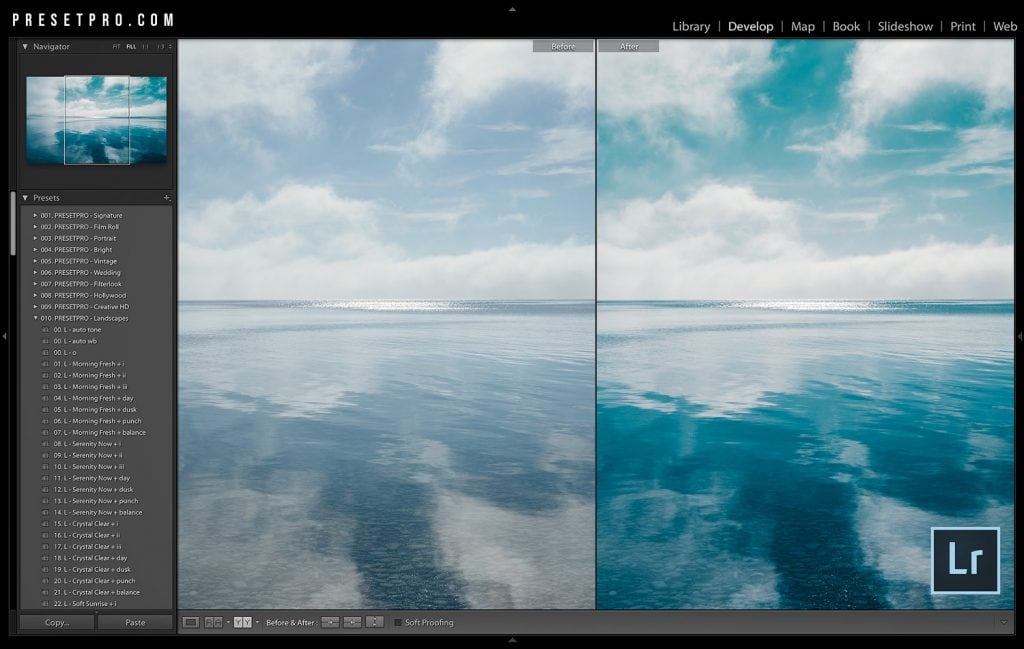This screenshot has height=649, width=1024.
Task: Open the Book module
Action: [846, 27]
